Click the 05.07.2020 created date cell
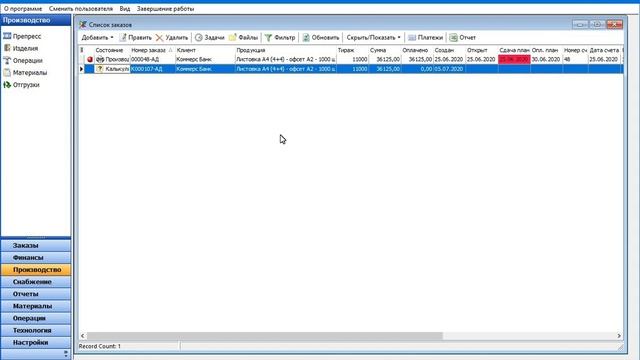The height and width of the screenshot is (360, 640). [x=449, y=69]
